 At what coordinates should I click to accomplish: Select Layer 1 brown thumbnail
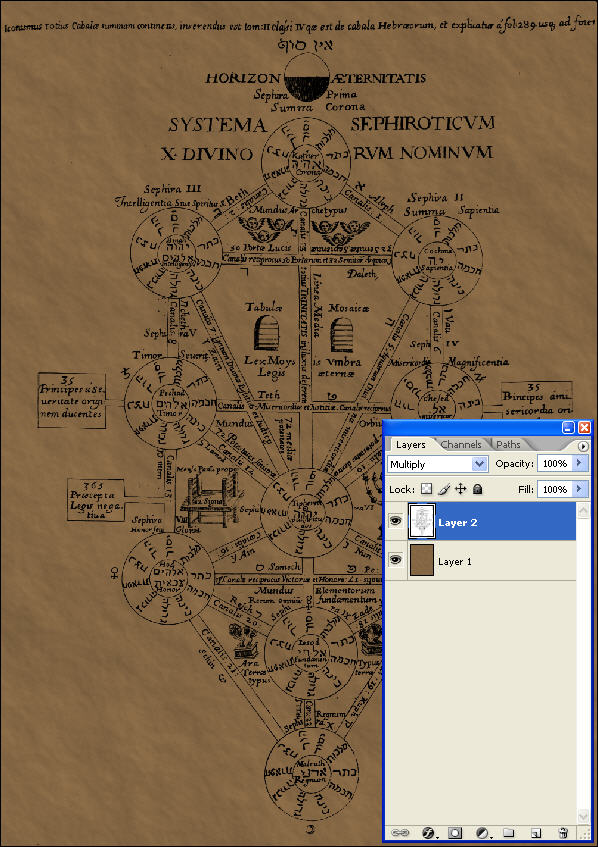(422, 560)
